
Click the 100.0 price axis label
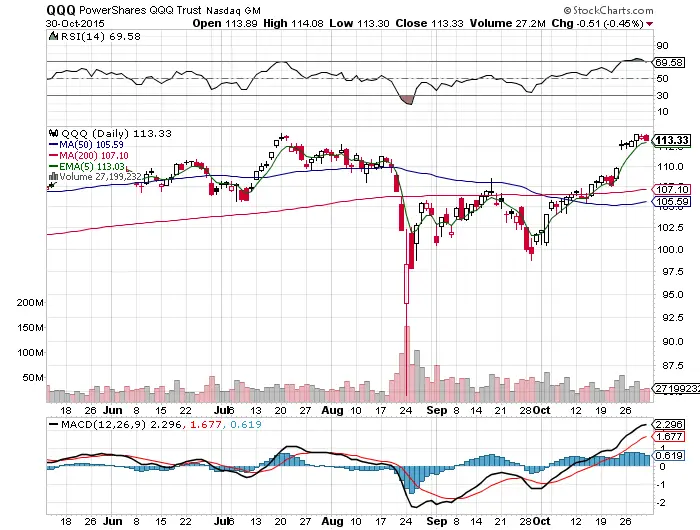[670, 250]
